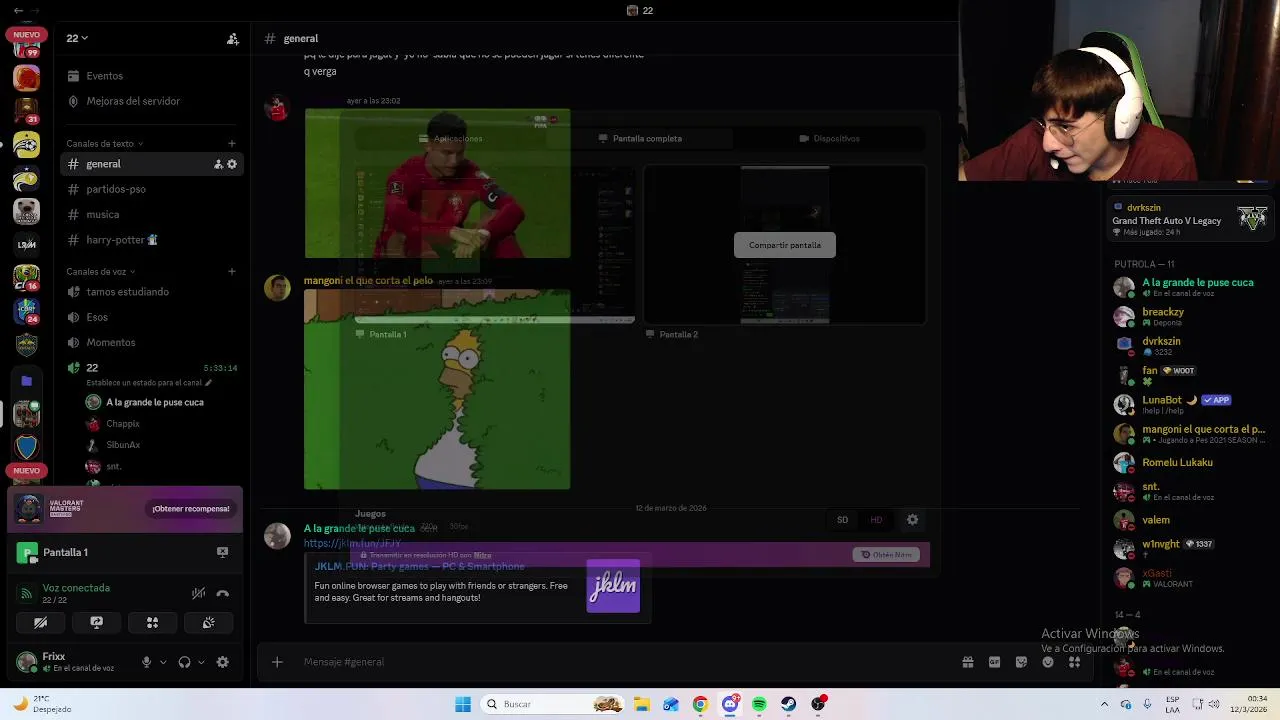Open sticker picker
The height and width of the screenshot is (720, 1280).
coord(1021,662)
